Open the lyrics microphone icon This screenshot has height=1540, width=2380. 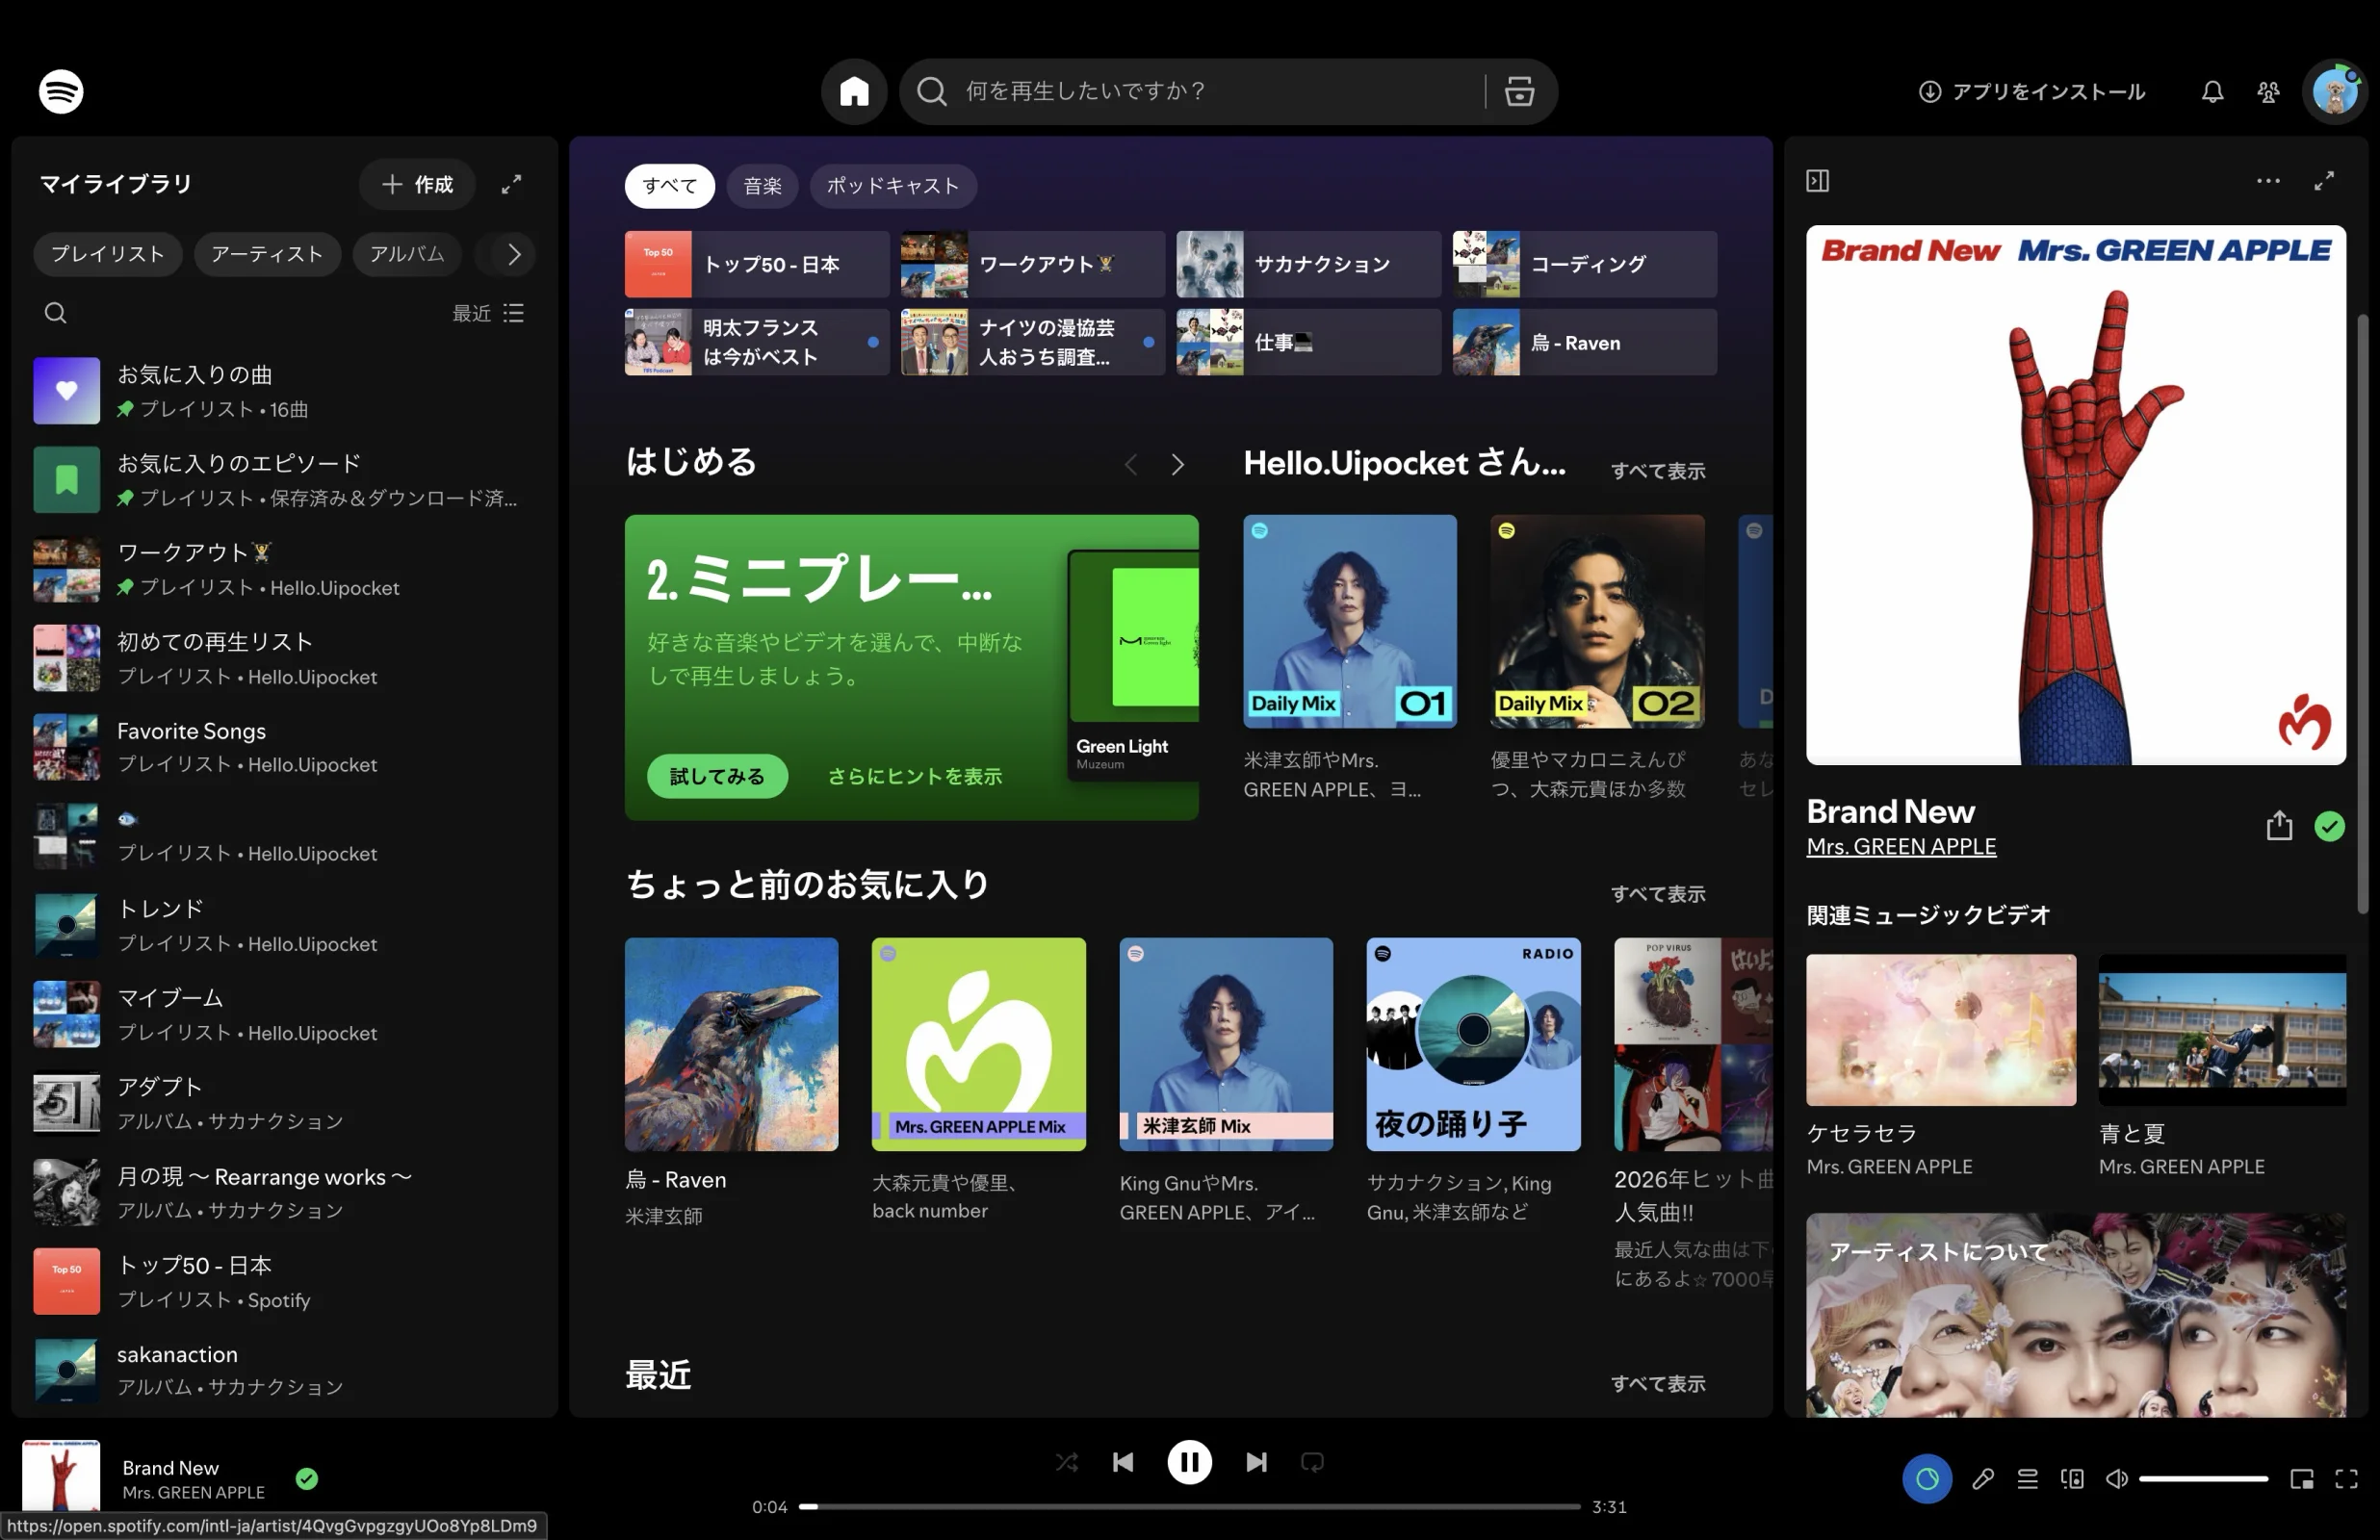click(1982, 1478)
